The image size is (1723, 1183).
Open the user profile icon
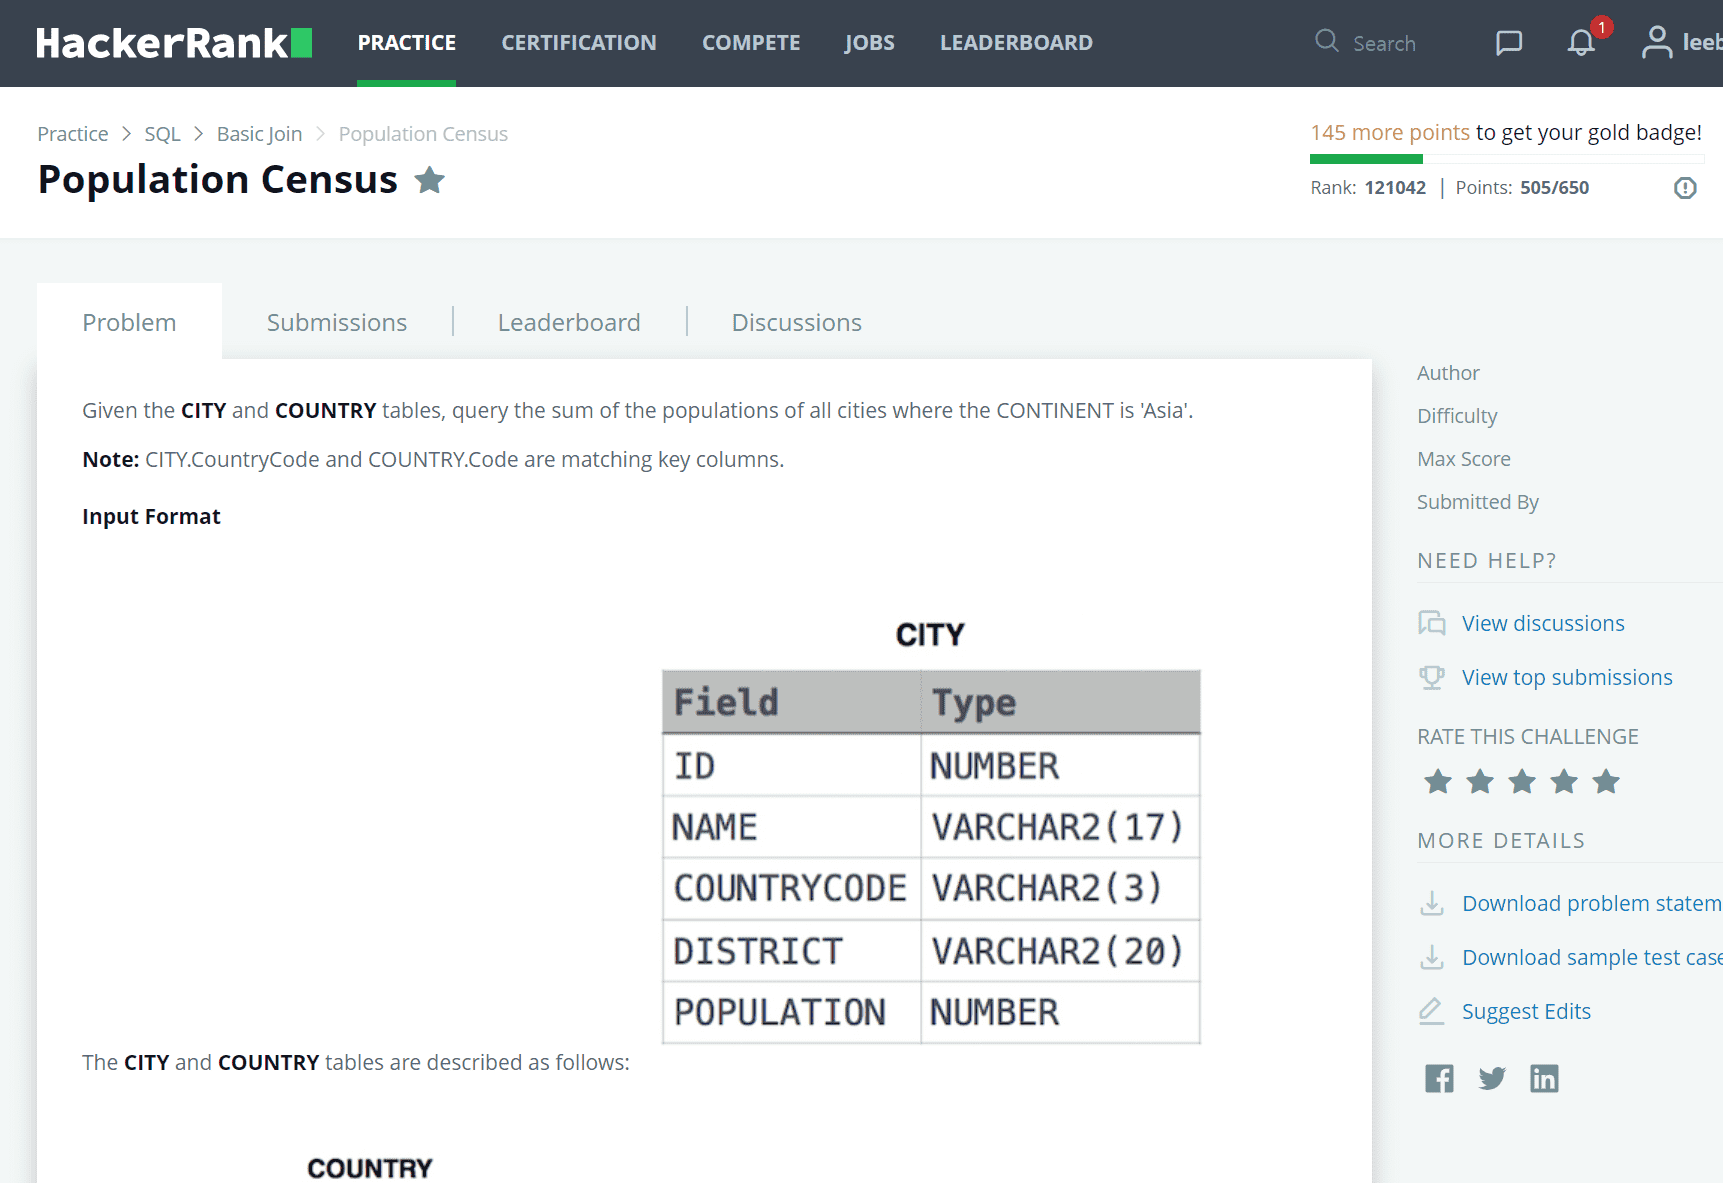pyautogui.click(x=1657, y=42)
